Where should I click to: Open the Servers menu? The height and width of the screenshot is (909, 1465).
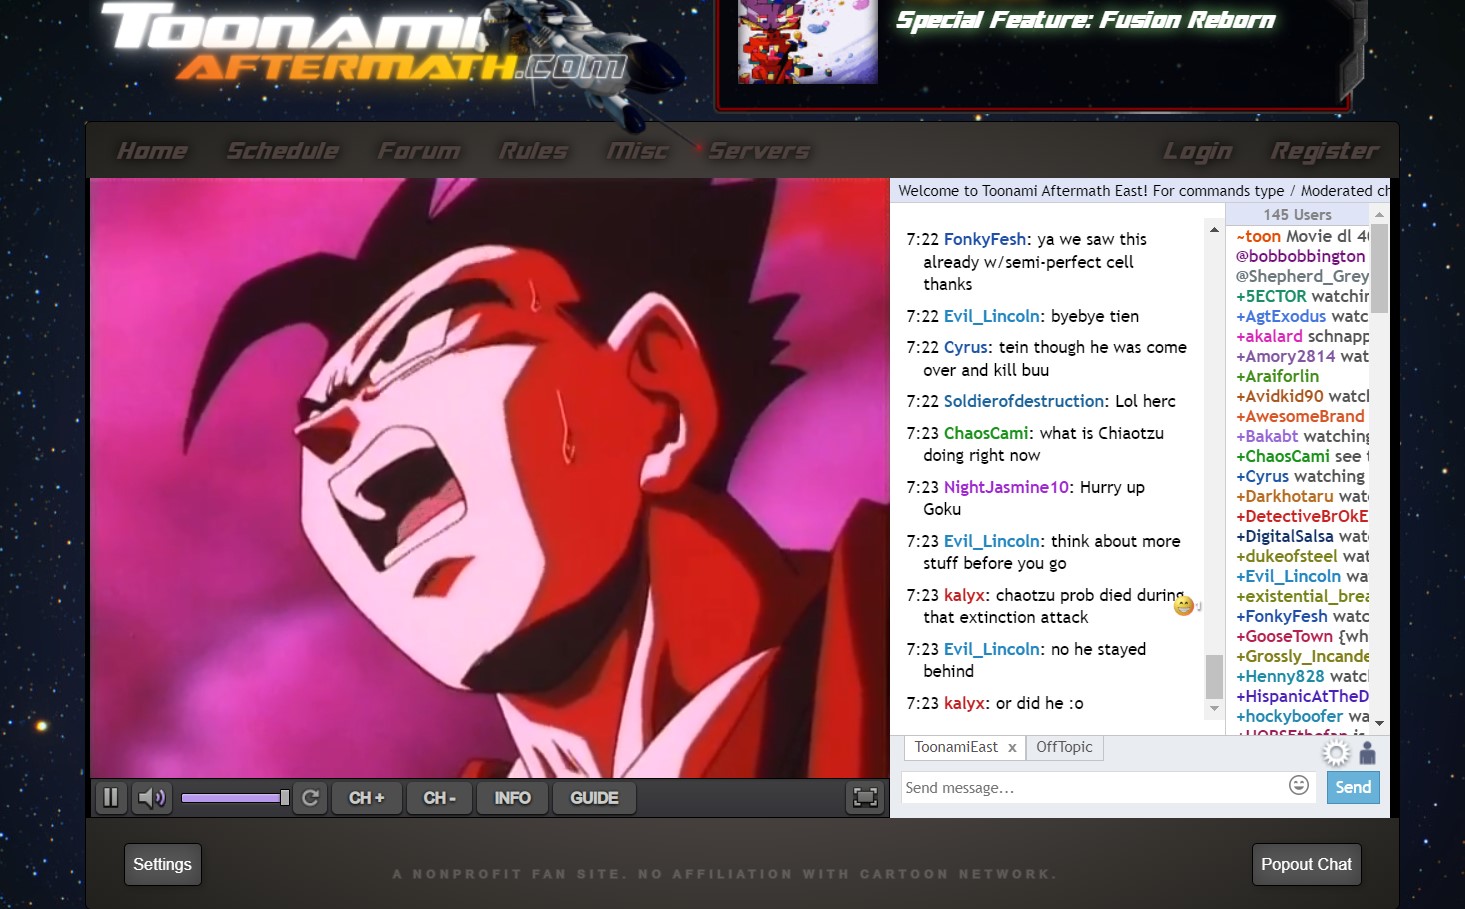(x=759, y=151)
